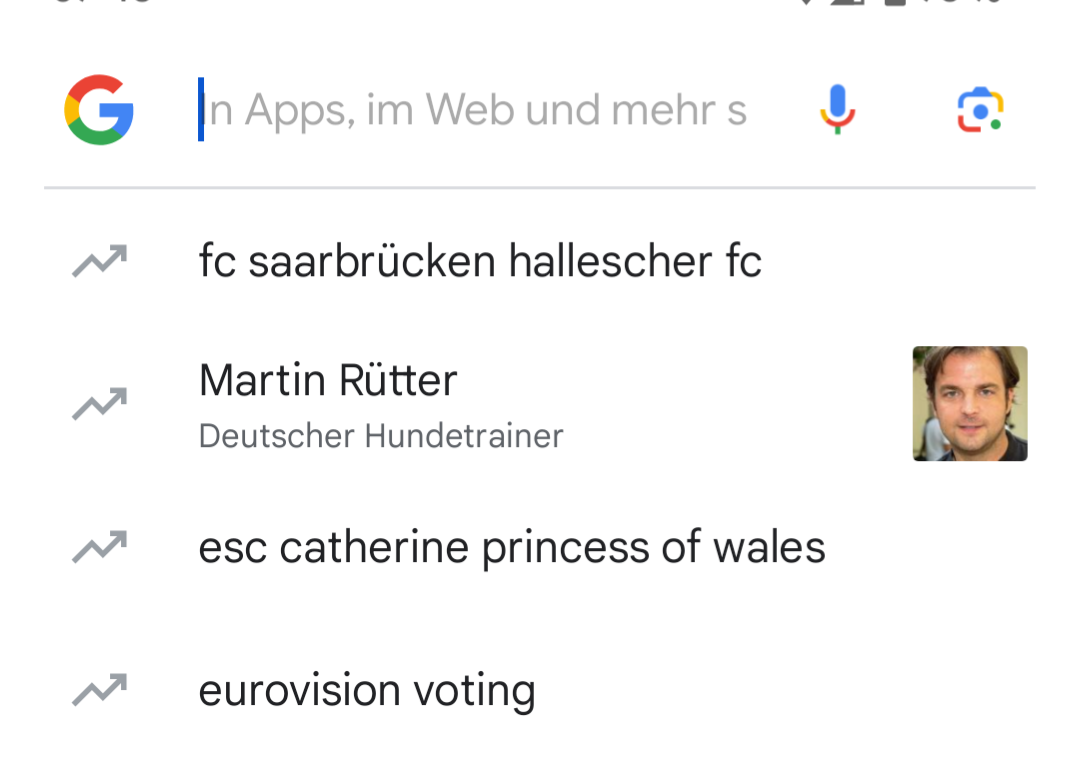Tap the Google logo icon
Image resolution: width=1073 pixels, height=767 pixels.
[x=99, y=109]
